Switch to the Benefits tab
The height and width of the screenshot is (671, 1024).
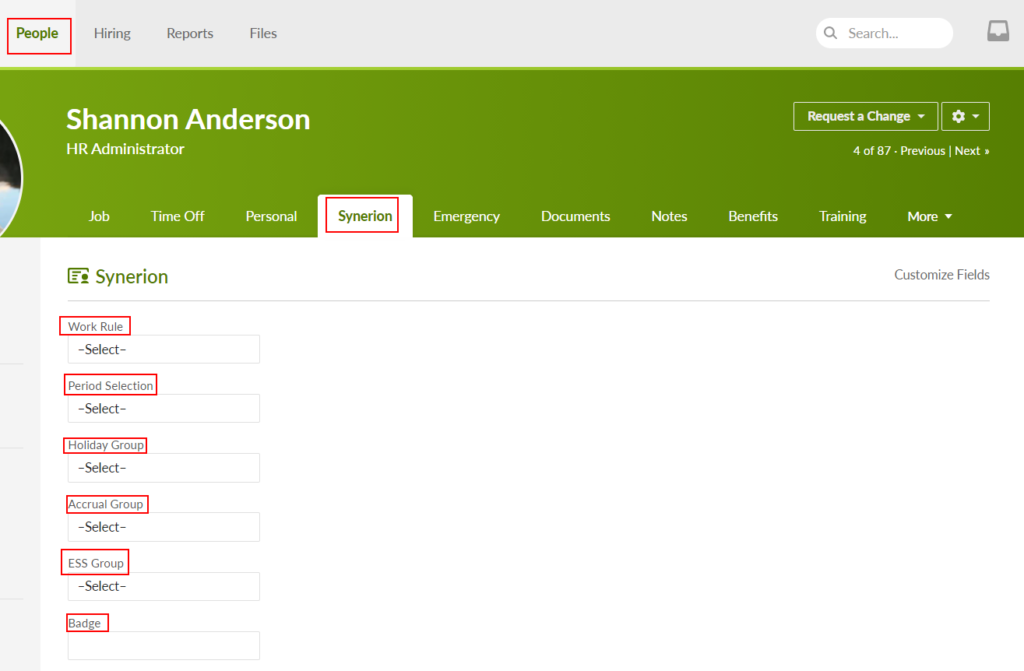click(753, 216)
